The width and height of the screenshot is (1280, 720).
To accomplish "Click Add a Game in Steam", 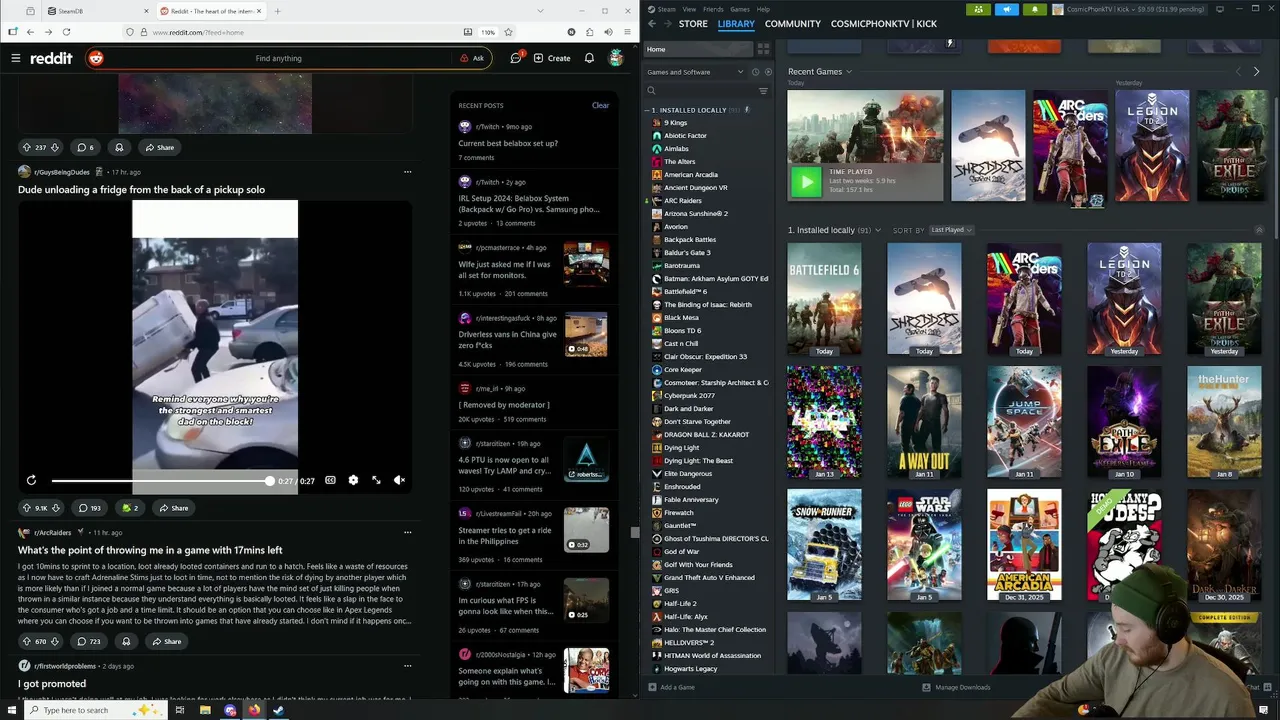I will click(x=670, y=687).
